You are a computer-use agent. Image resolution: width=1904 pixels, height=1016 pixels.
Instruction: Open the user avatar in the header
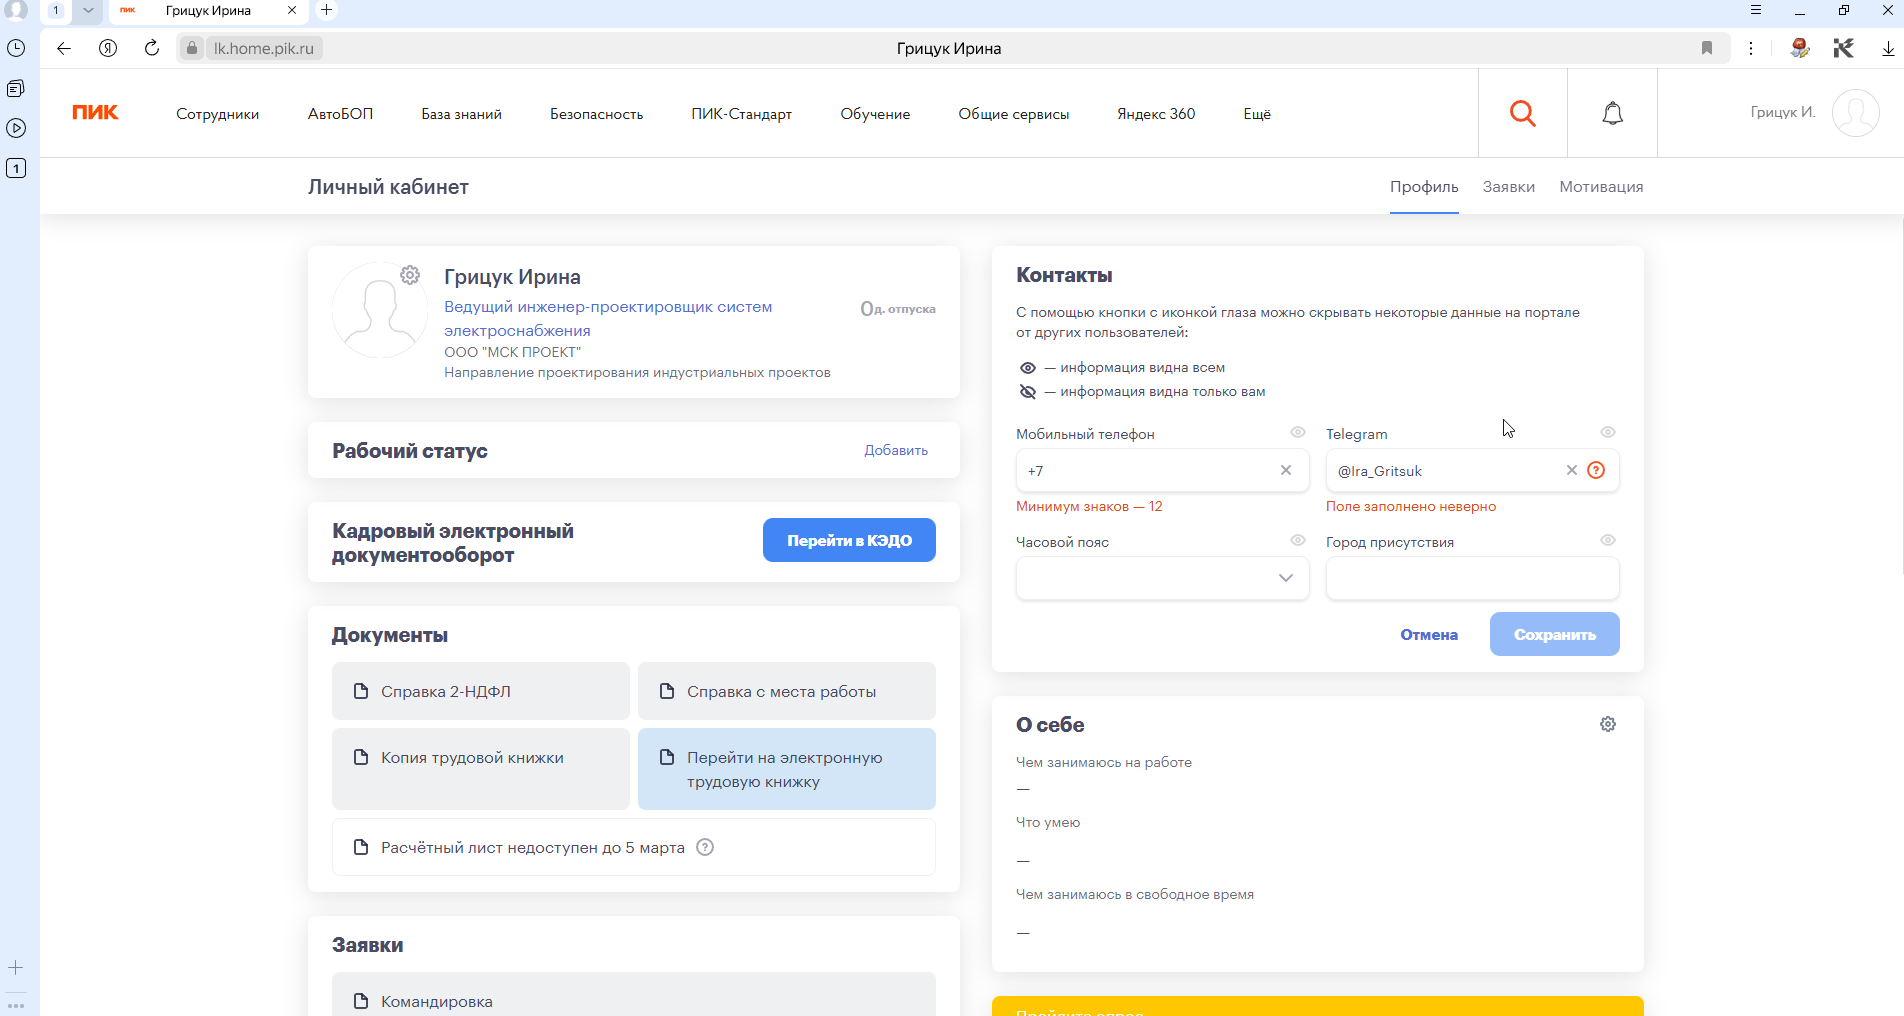tap(1856, 113)
